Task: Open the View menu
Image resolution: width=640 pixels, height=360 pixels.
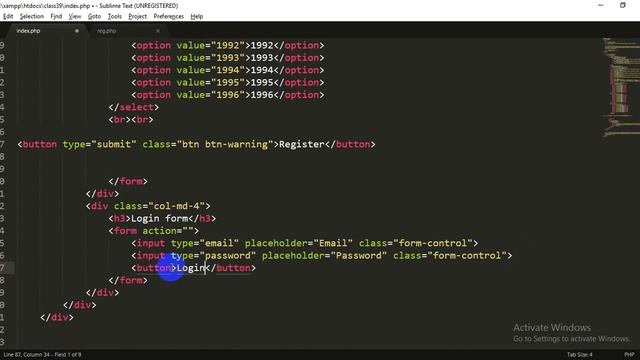Action: click(x=75, y=16)
